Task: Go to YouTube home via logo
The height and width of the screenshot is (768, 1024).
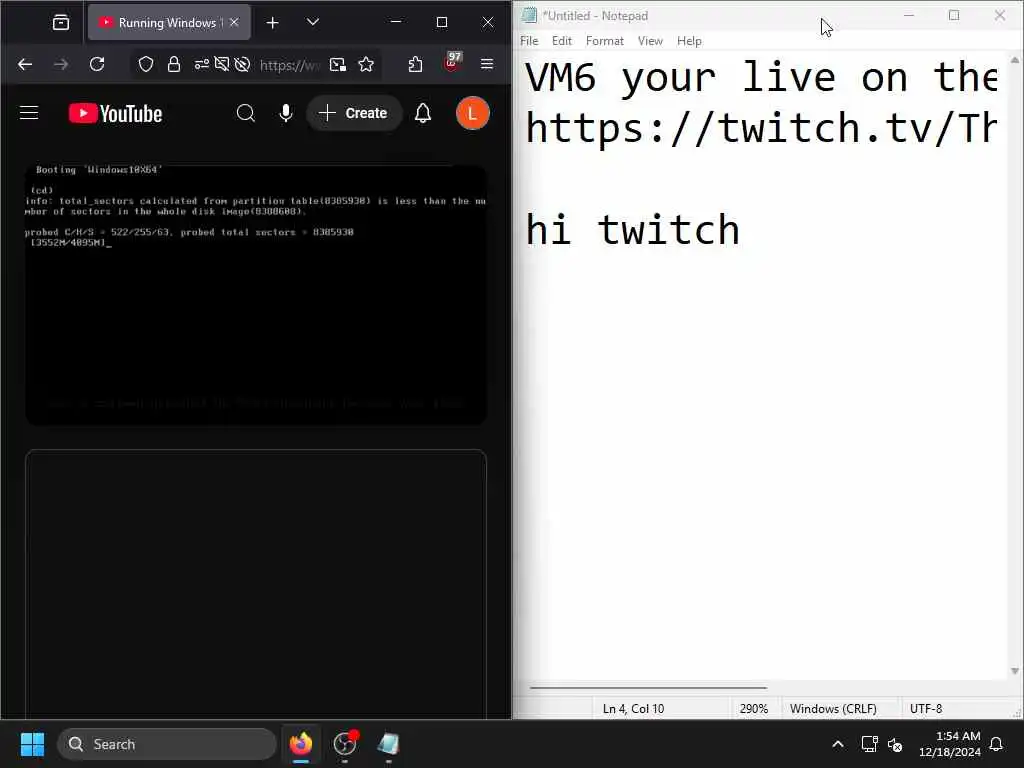Action: [116, 114]
